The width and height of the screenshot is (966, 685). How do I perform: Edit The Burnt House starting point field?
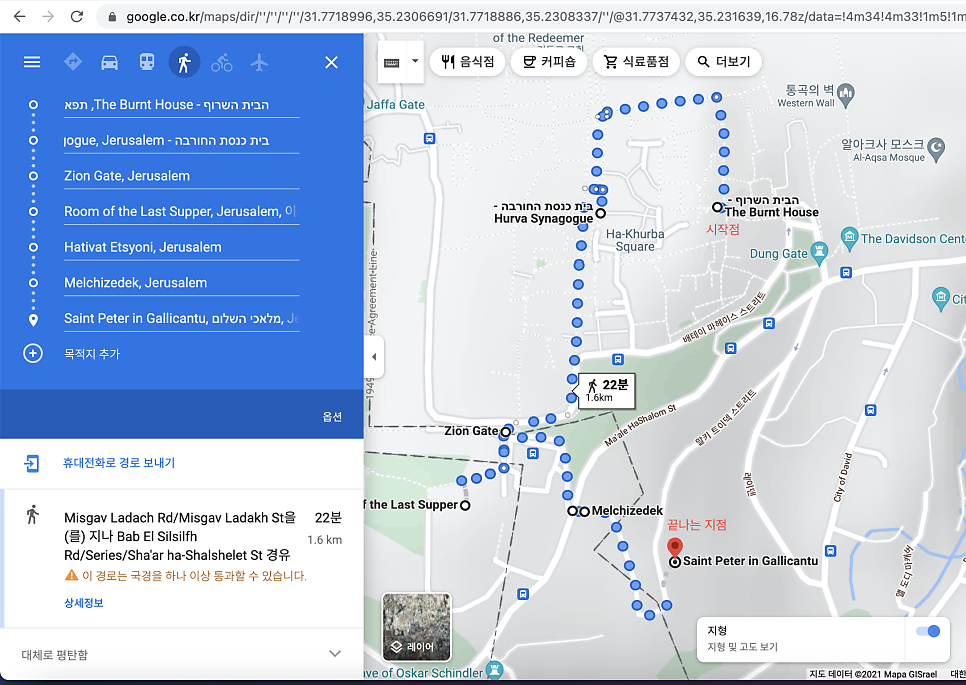181,105
